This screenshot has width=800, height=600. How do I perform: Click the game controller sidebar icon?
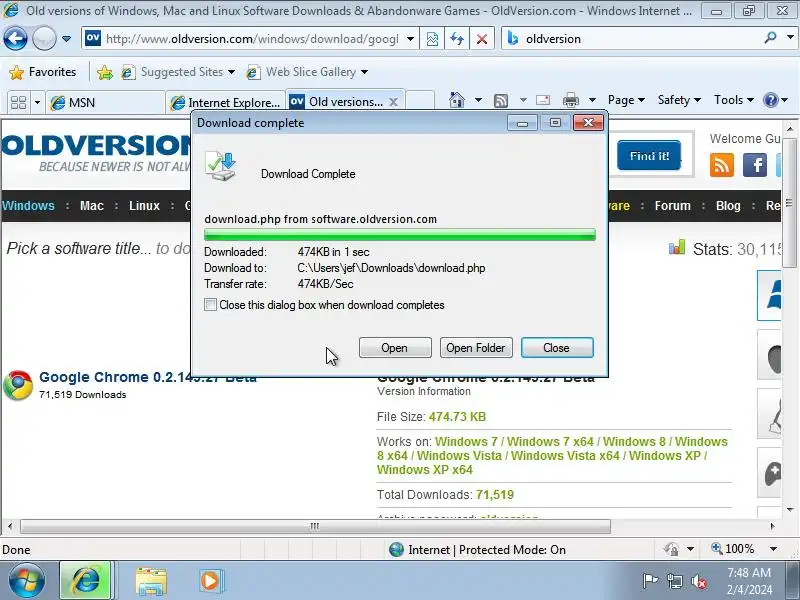coord(771,473)
